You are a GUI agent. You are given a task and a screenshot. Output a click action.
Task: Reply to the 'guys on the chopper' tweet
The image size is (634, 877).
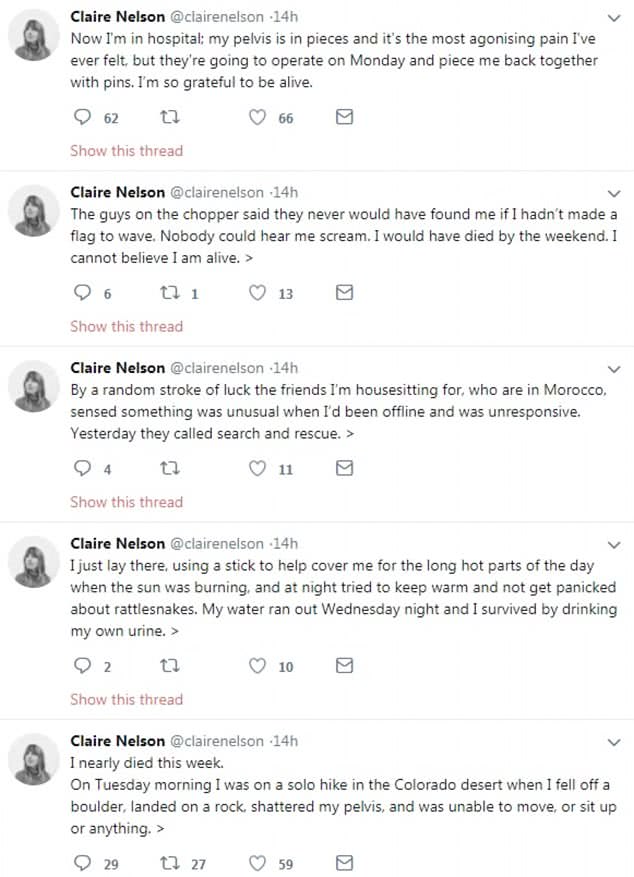pos(84,294)
